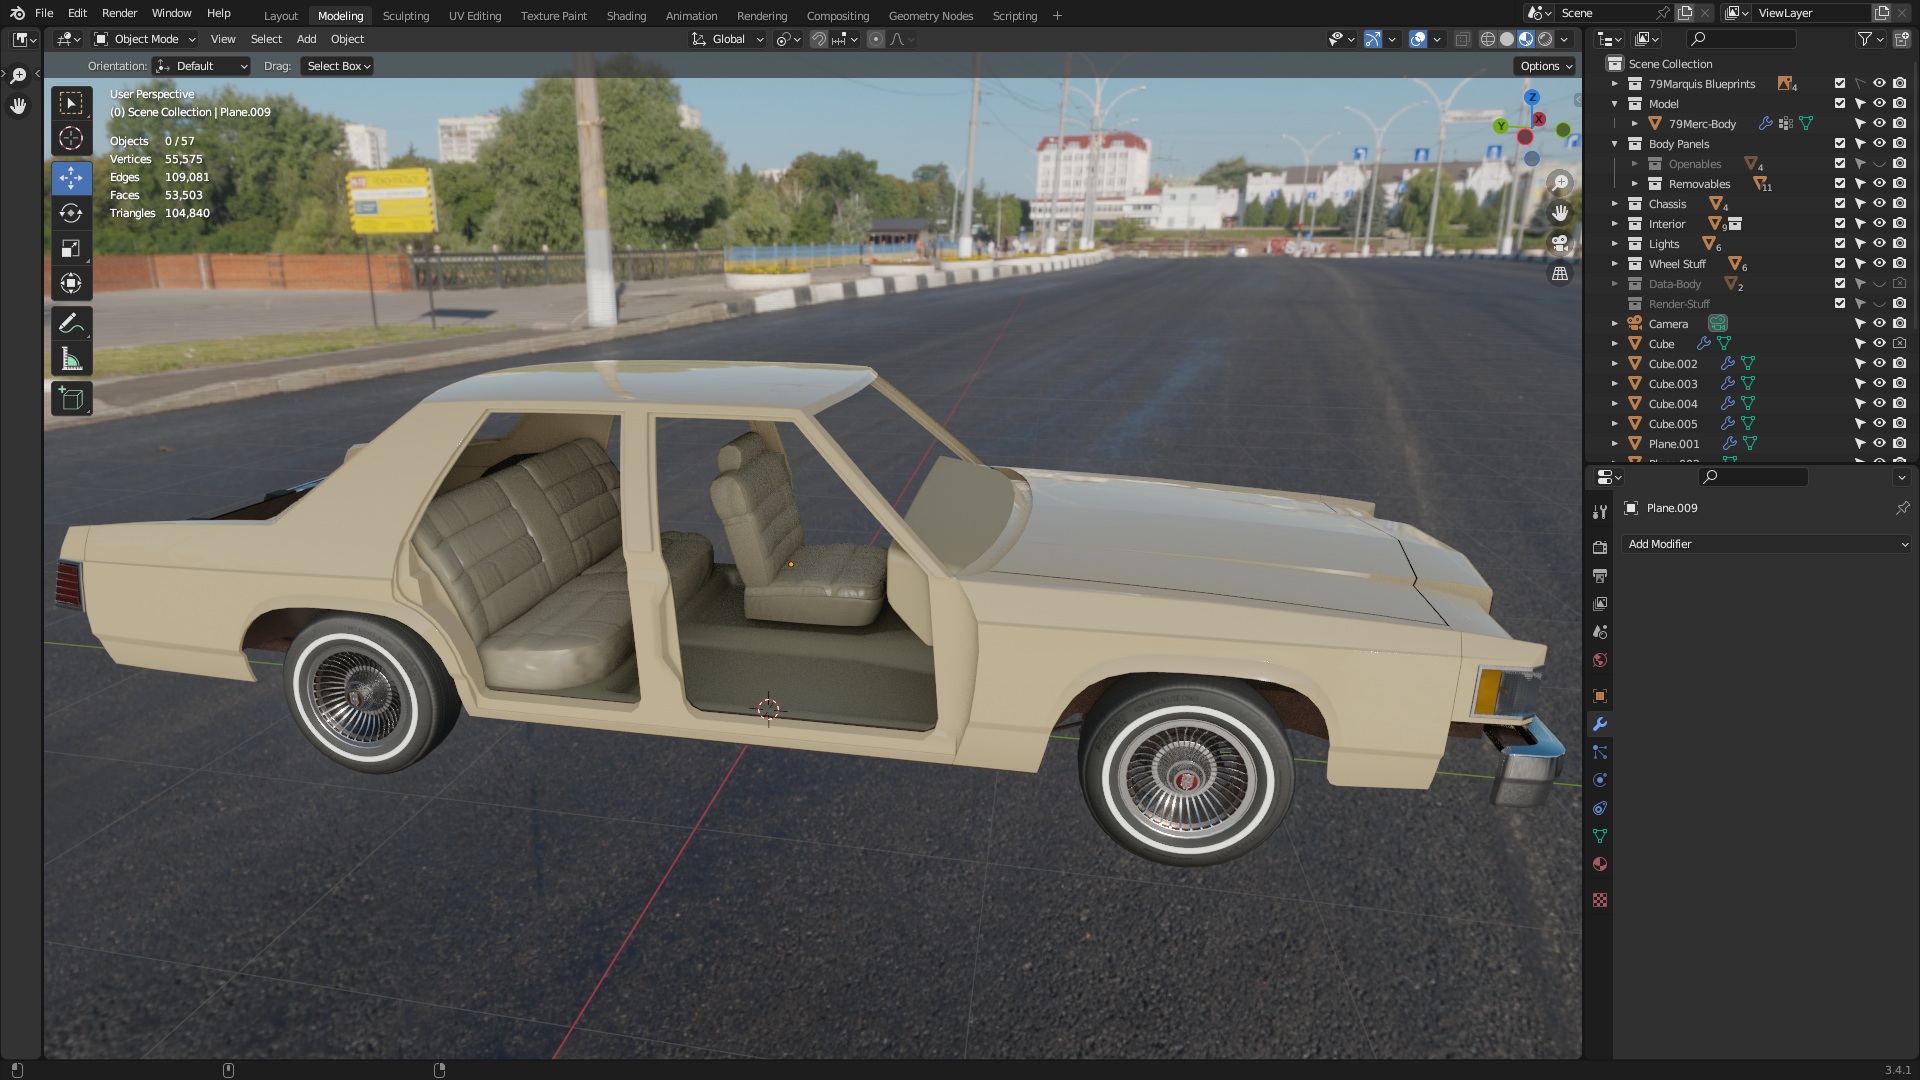Open the Add Modifier dropdown
1920x1080 pixels.
1767,544
